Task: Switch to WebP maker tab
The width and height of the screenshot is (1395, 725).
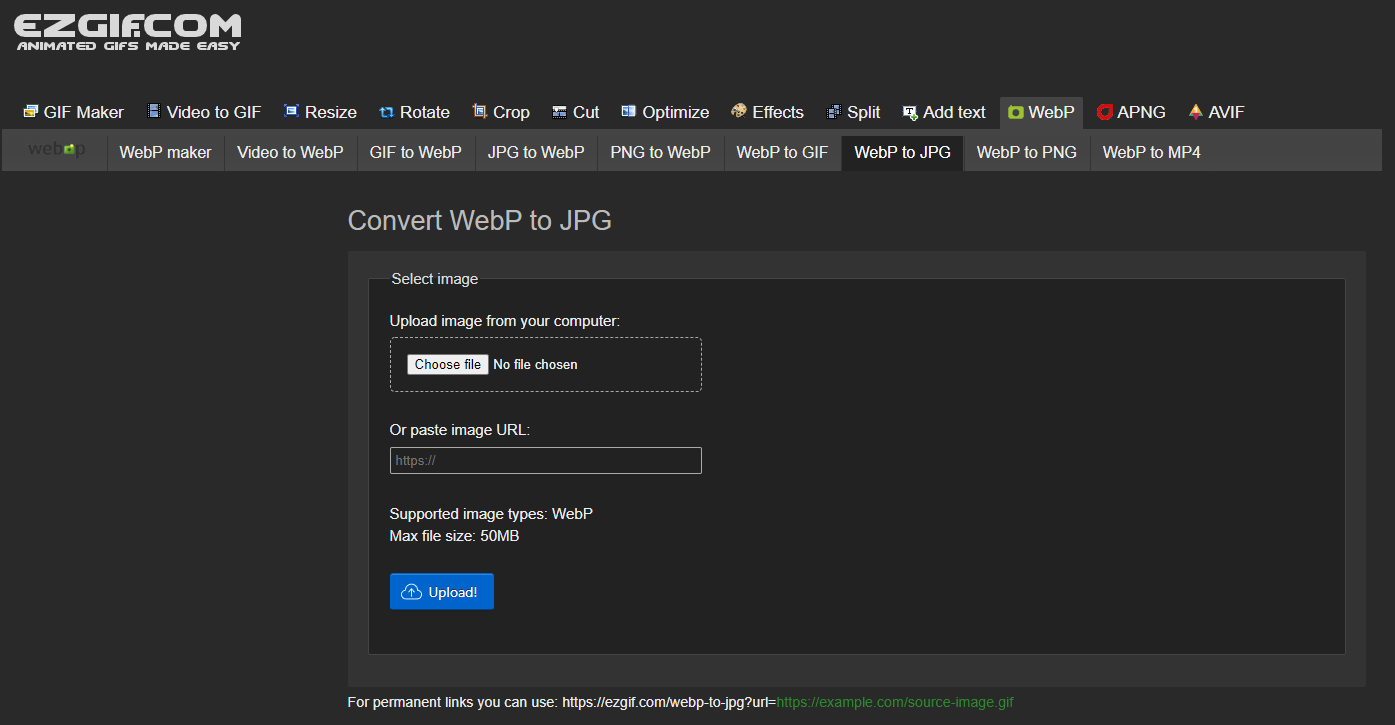Action: pyautogui.click(x=166, y=152)
